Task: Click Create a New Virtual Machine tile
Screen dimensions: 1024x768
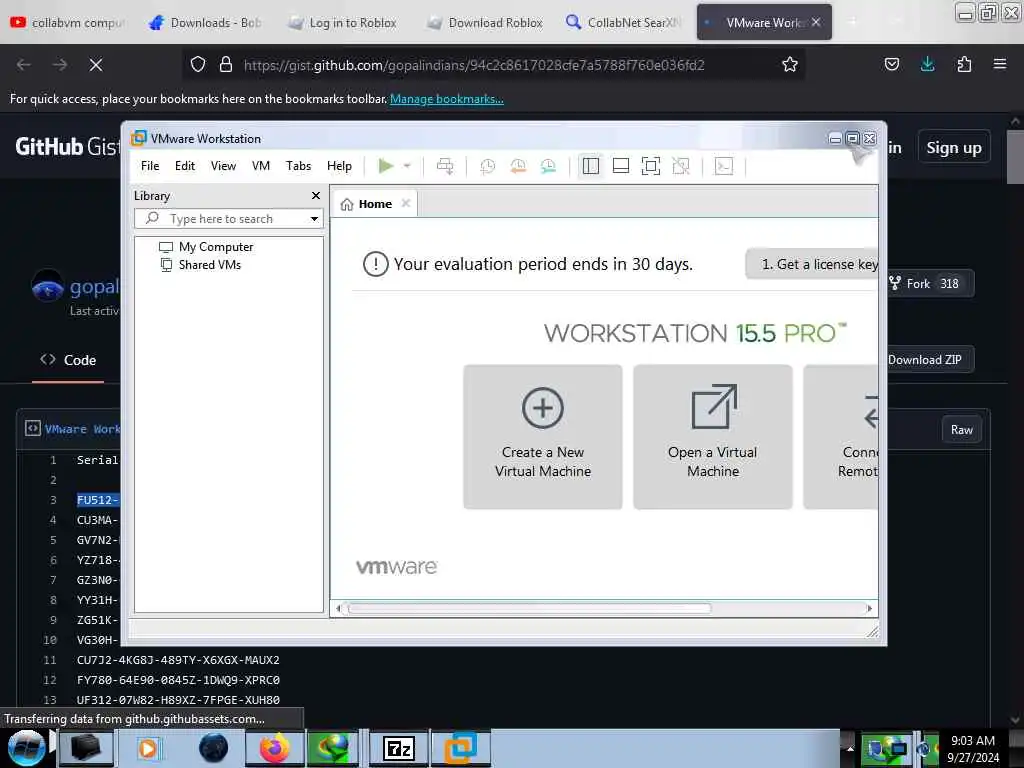Action: [543, 436]
